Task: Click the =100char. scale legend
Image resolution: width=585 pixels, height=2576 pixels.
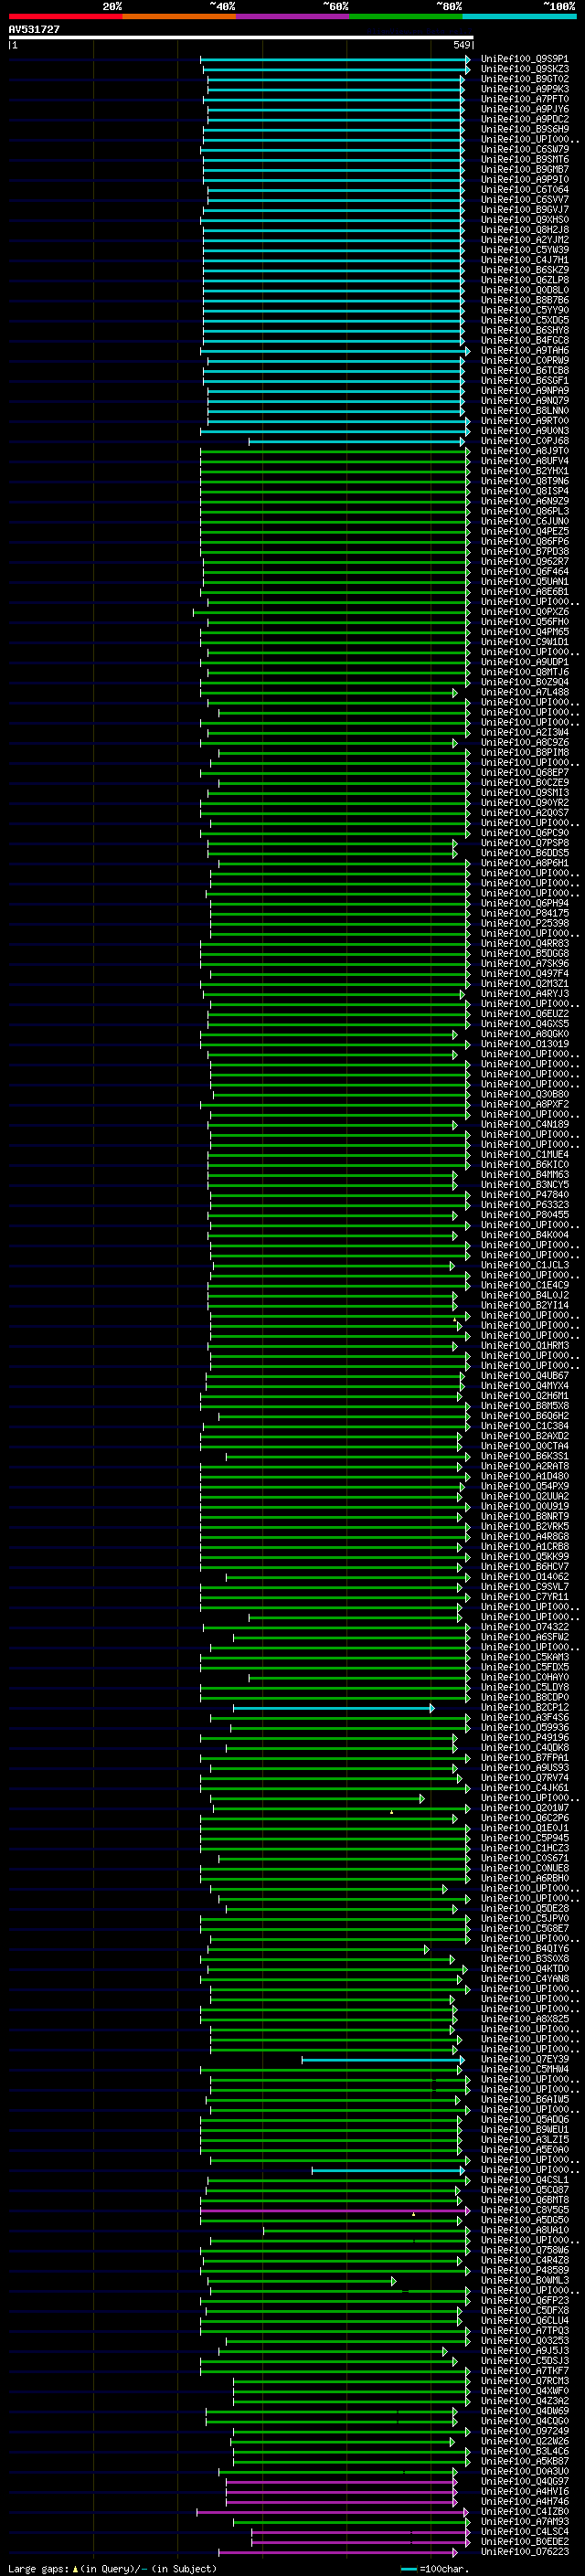Action: pyautogui.click(x=435, y=2568)
